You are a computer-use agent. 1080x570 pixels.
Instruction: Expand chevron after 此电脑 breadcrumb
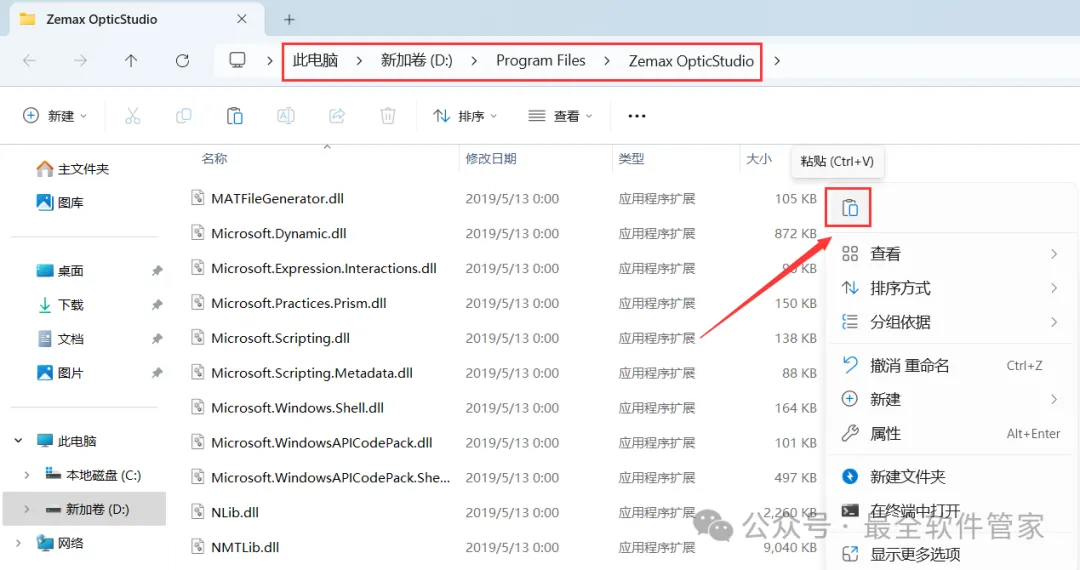click(359, 61)
